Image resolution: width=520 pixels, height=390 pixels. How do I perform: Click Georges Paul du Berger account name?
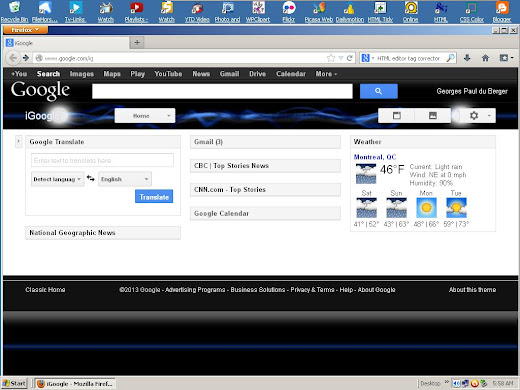(x=472, y=91)
